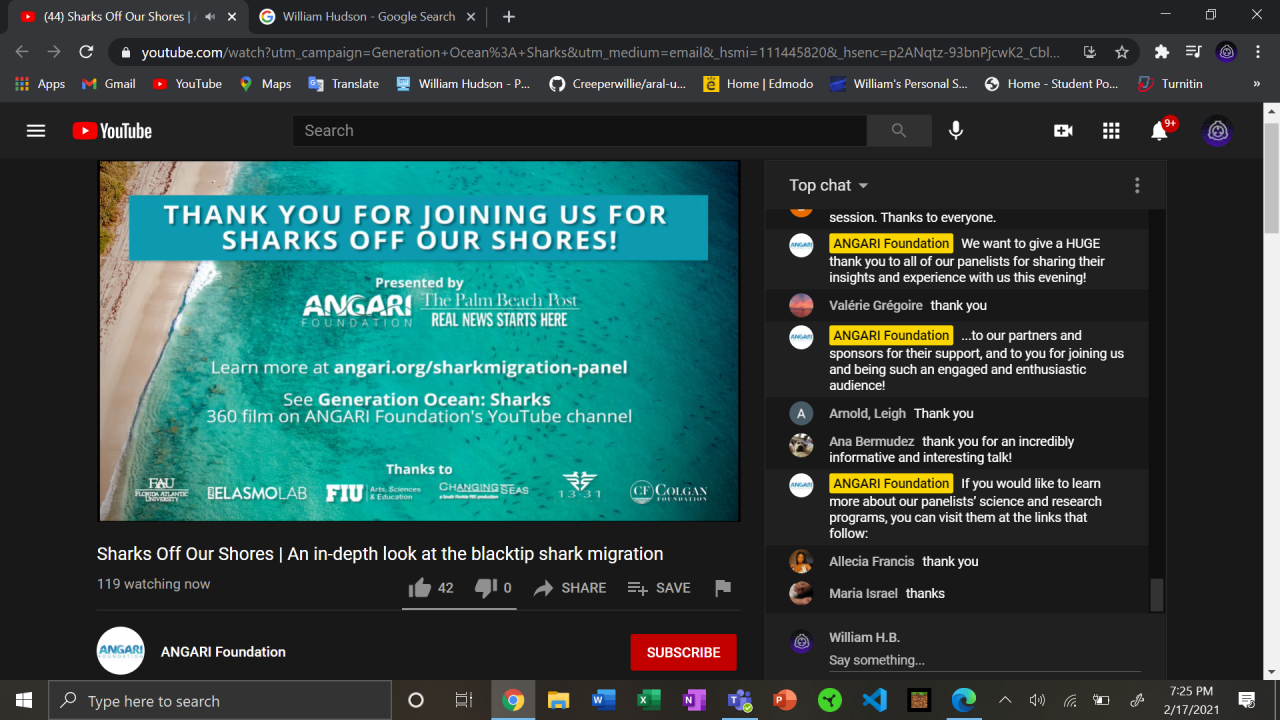
Task: Reload the current page
Action: click(86, 52)
